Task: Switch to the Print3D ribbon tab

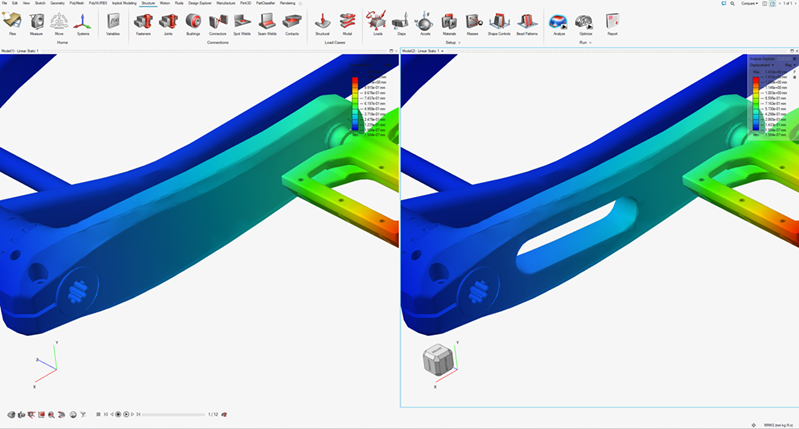Action: (246, 3)
